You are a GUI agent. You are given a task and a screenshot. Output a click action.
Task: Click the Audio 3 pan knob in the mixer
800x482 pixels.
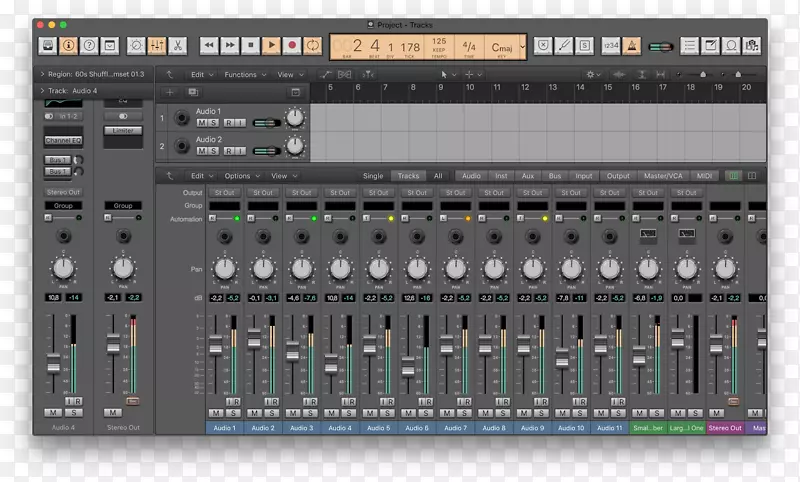click(x=301, y=268)
